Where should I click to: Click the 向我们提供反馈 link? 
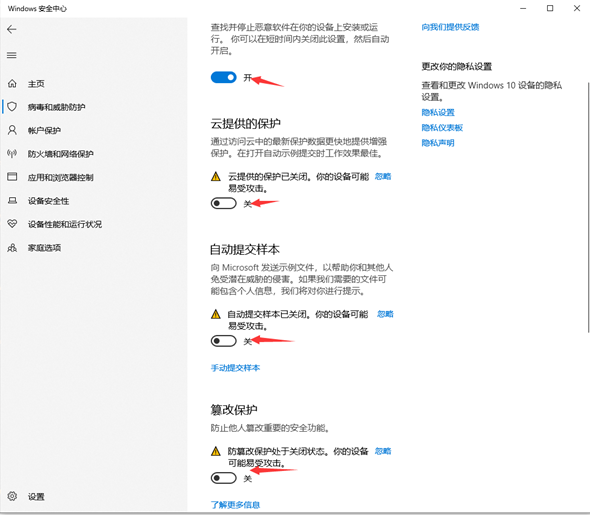click(x=450, y=27)
